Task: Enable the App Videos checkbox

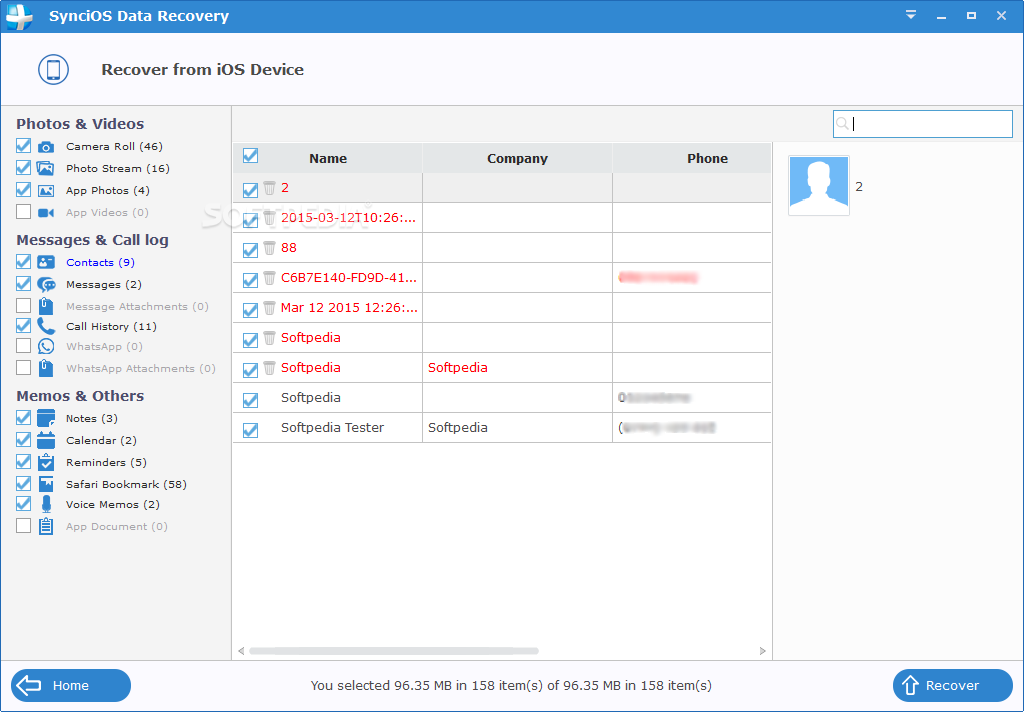Action: point(24,212)
